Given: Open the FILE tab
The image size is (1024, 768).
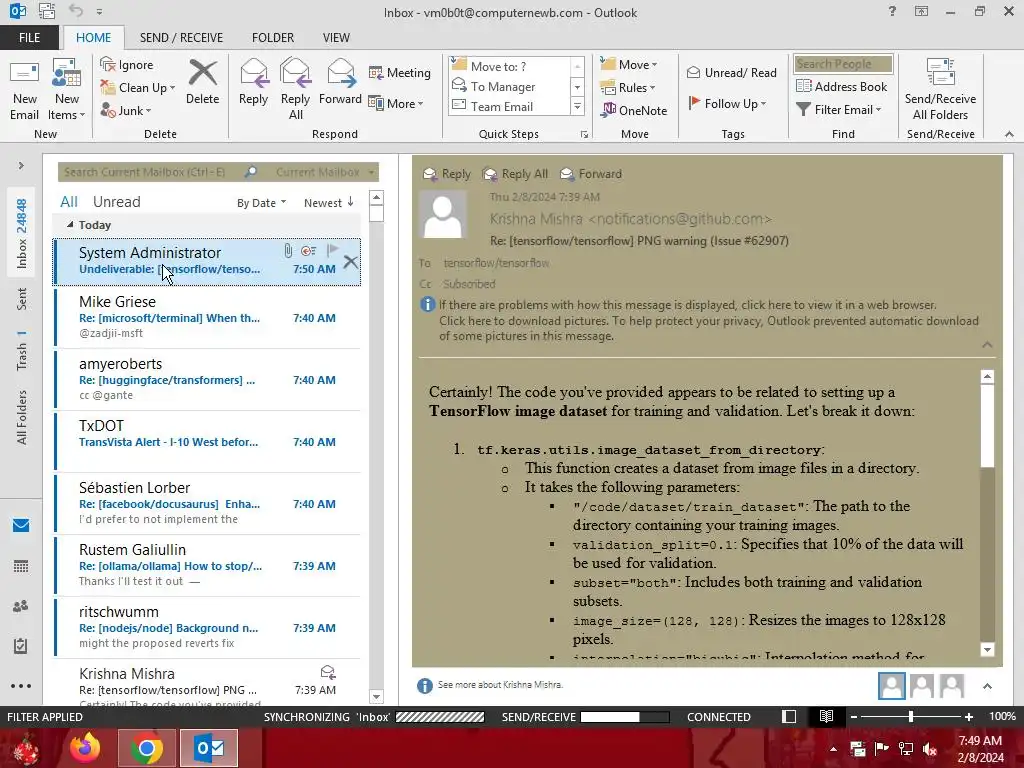Looking at the screenshot, I should tap(29, 37).
